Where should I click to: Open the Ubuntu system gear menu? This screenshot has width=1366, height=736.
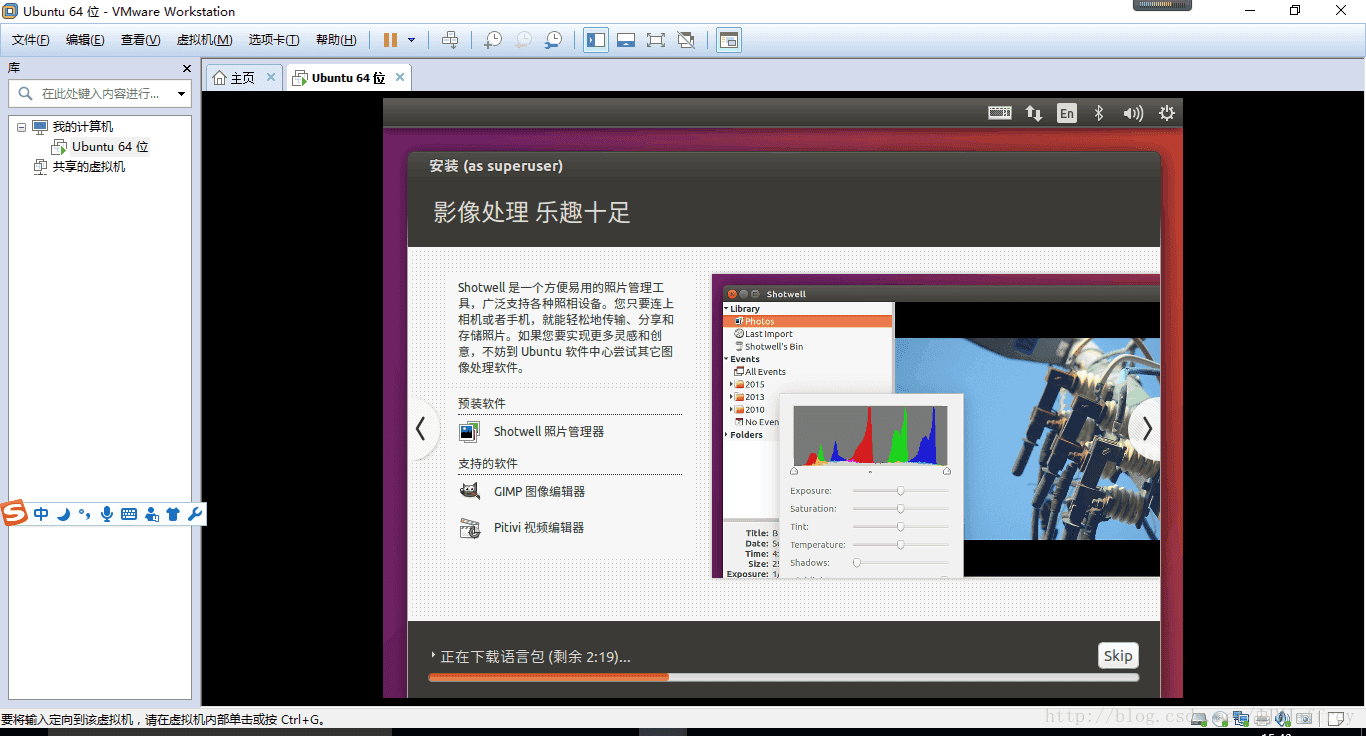tap(1166, 113)
